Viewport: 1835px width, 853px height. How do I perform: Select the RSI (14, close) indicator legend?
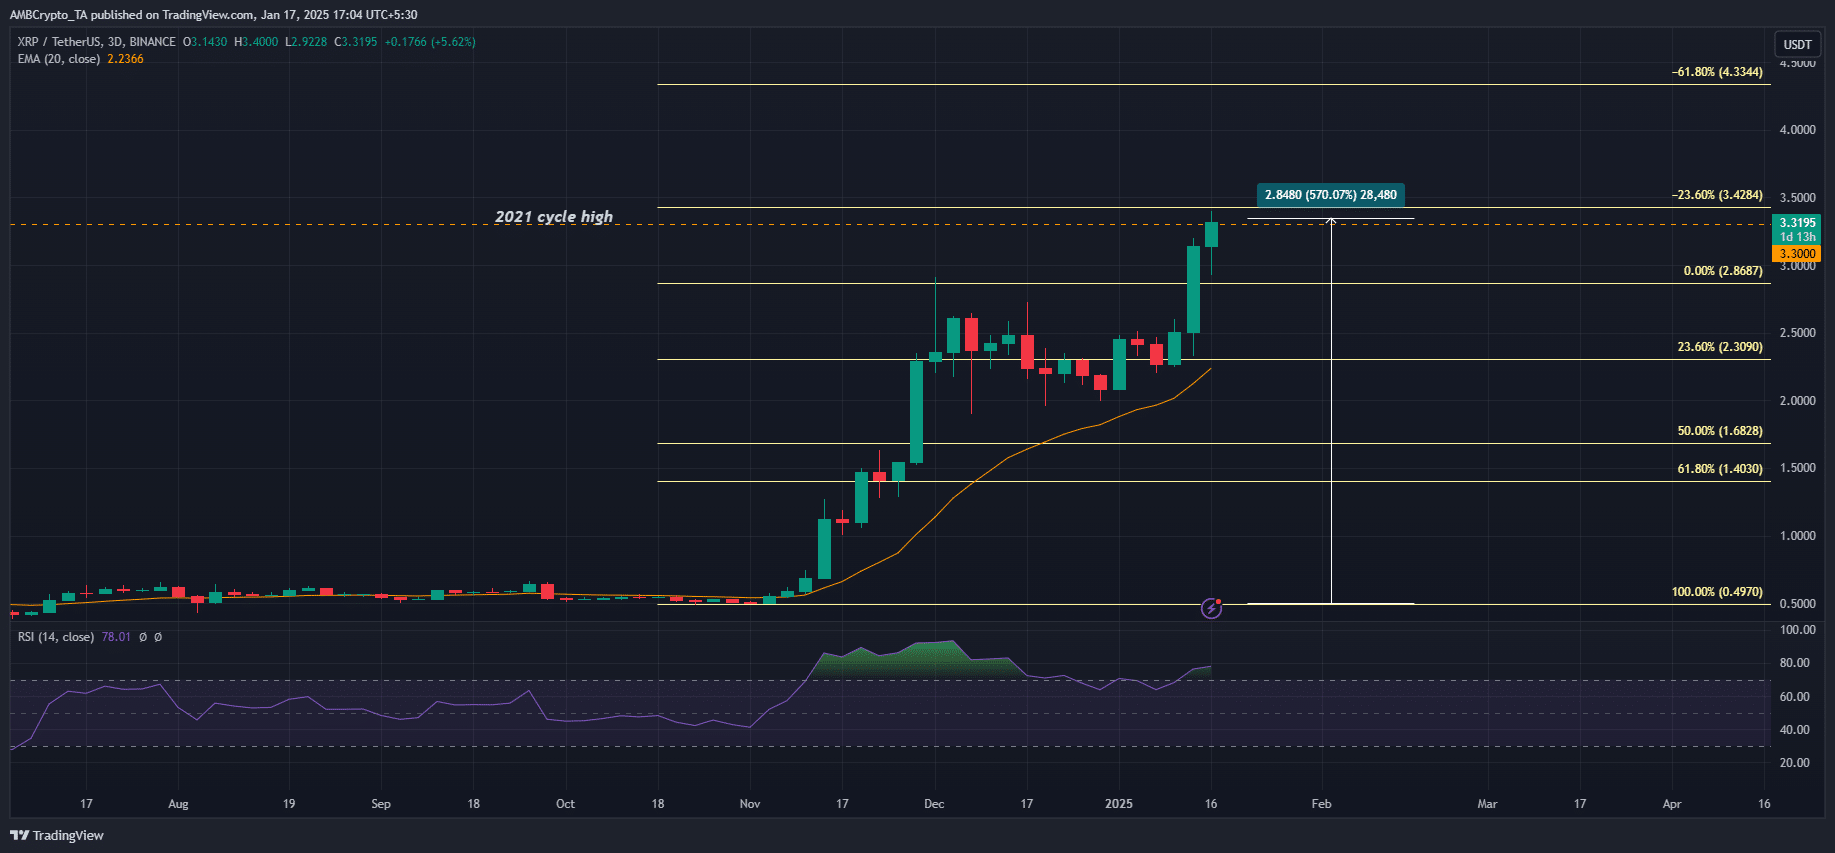(56, 637)
